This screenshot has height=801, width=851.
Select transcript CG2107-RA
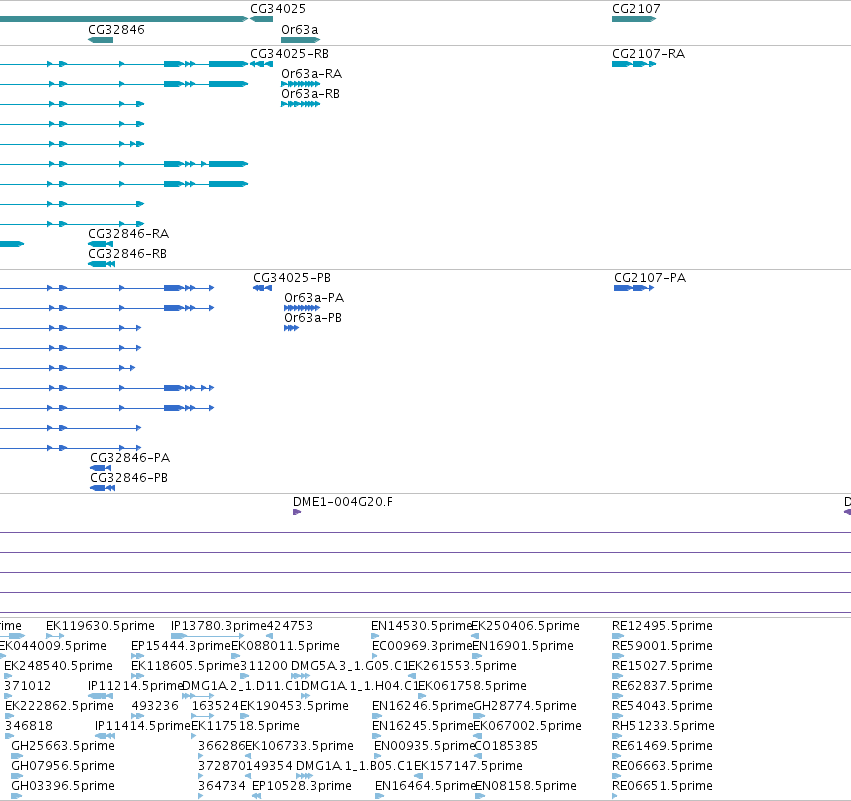[634, 64]
